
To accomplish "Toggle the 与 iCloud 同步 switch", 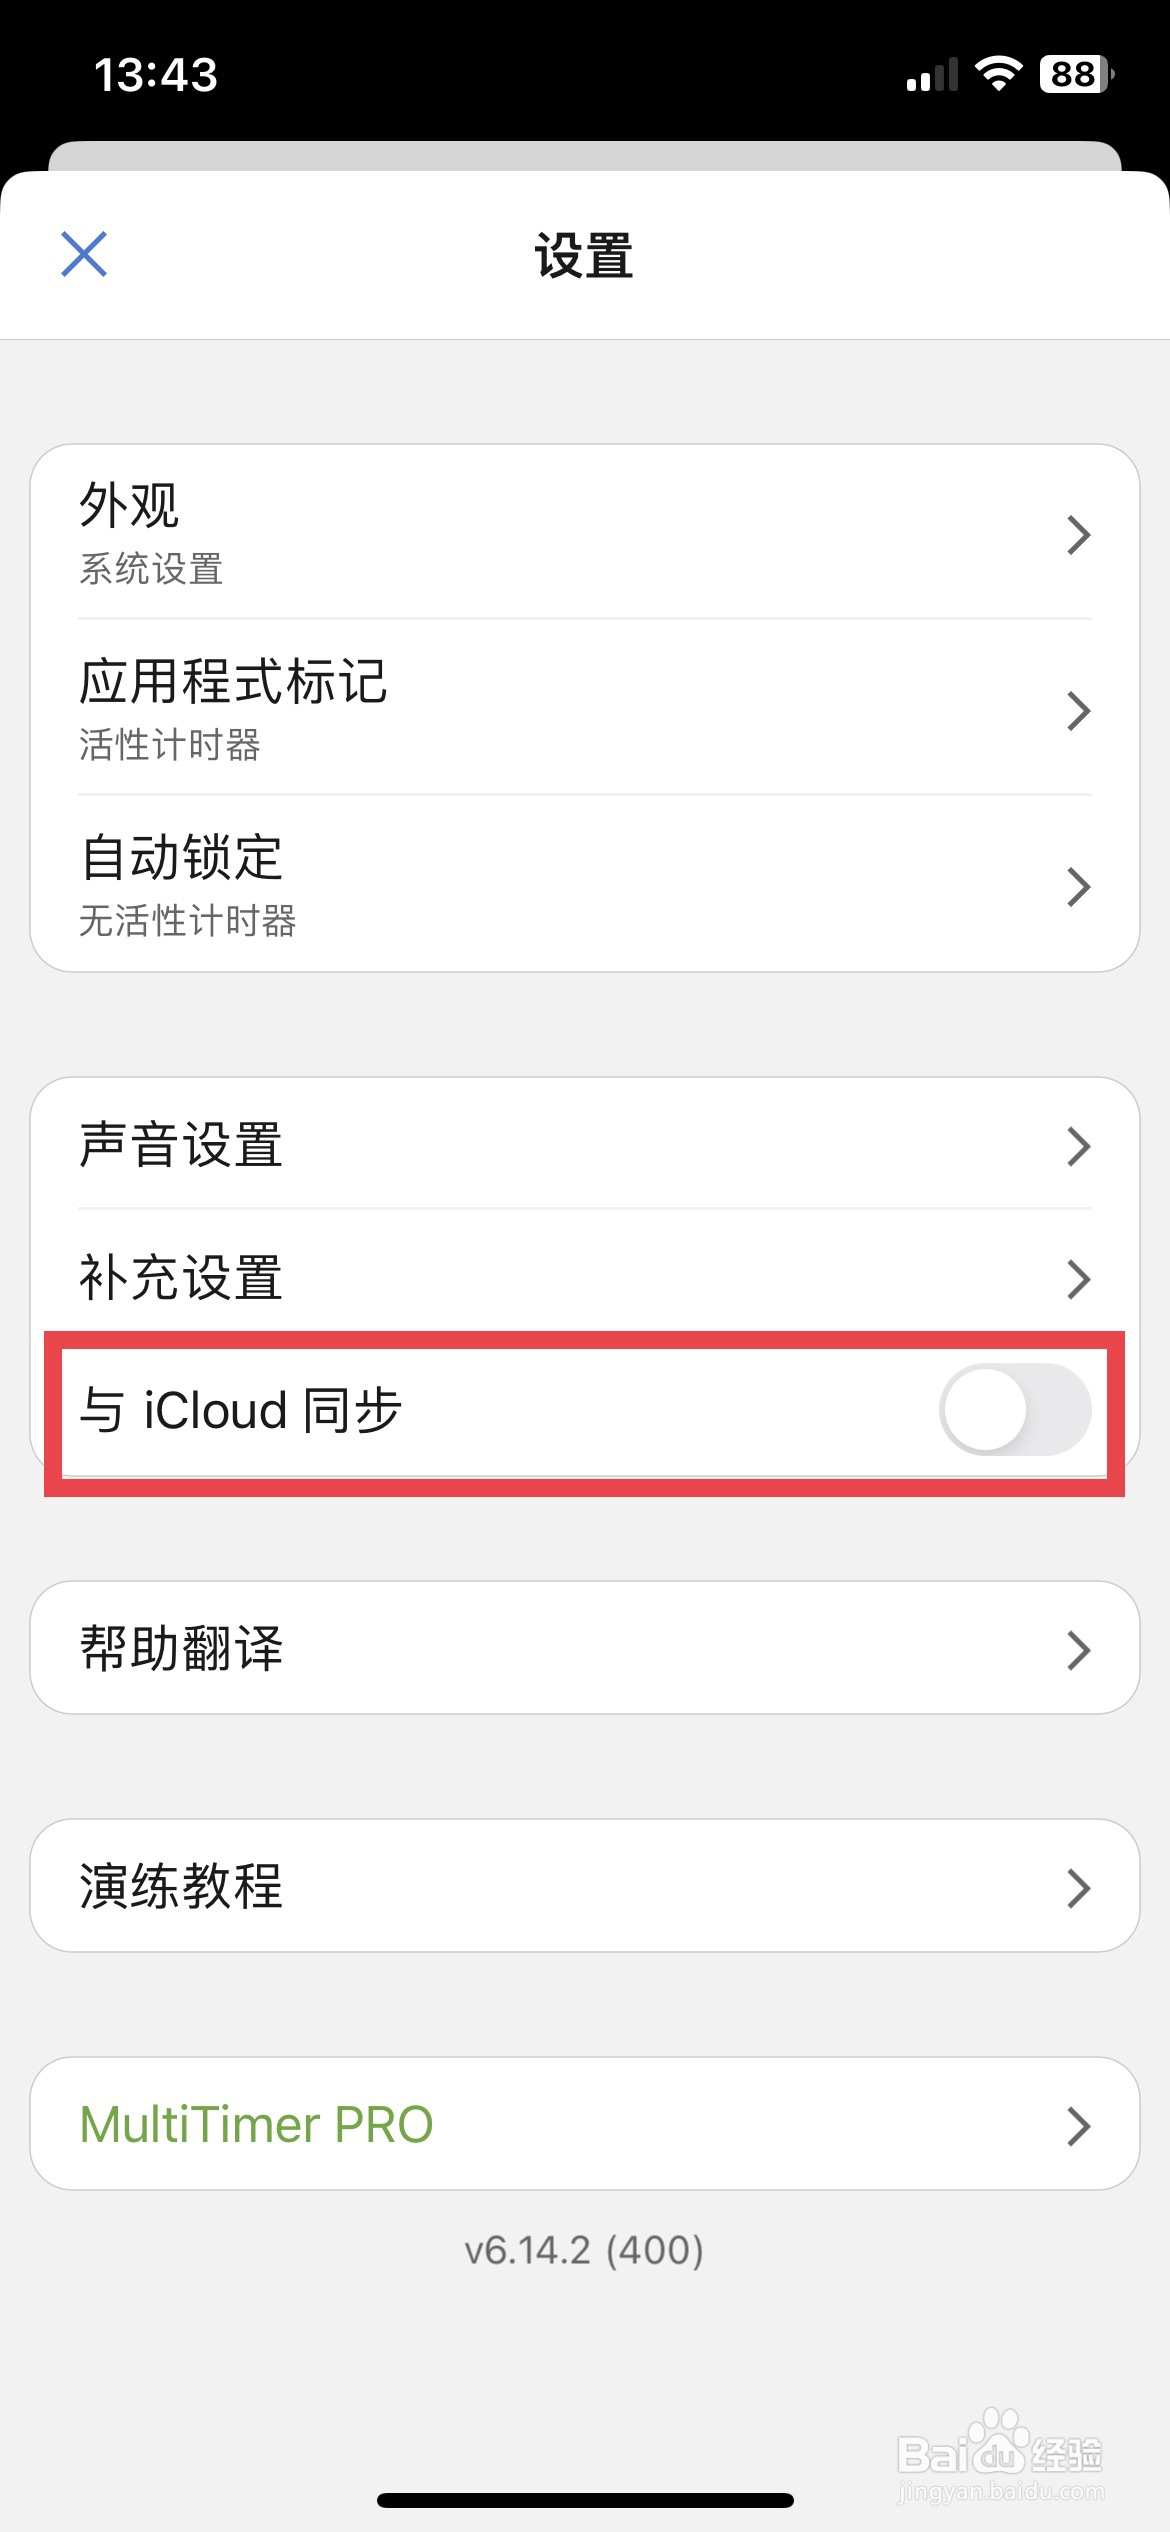I will pyautogui.click(x=1015, y=1409).
